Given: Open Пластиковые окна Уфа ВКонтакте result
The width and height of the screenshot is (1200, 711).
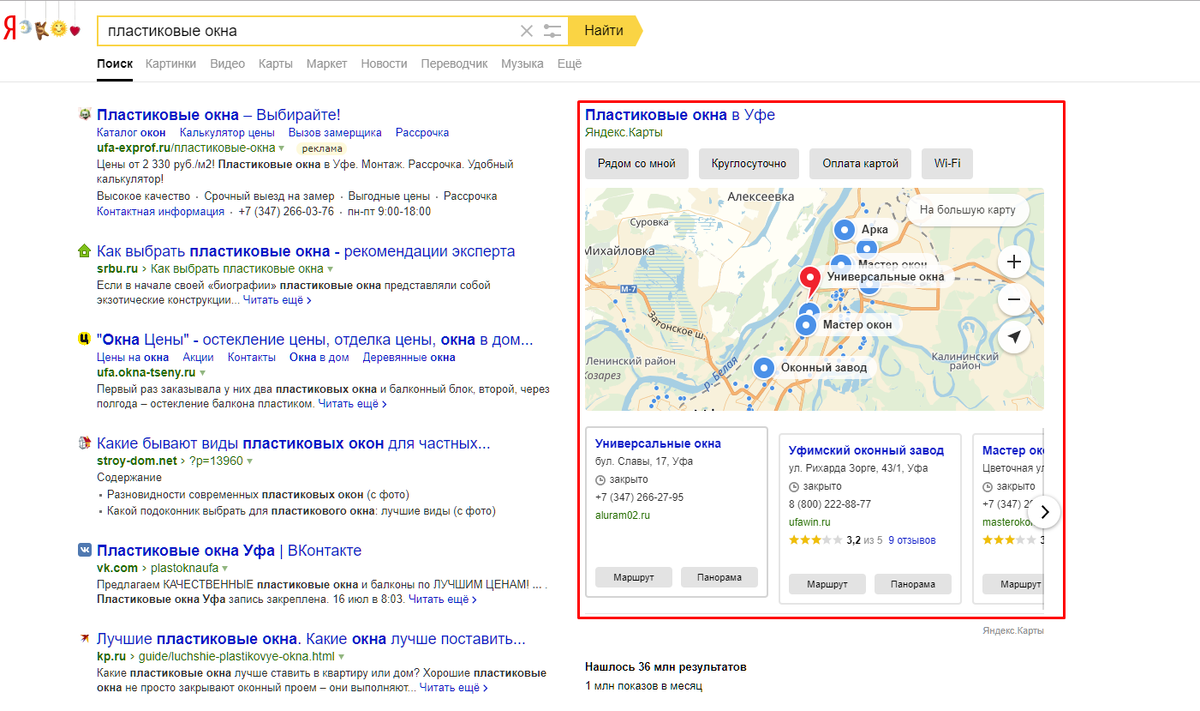Looking at the screenshot, I should [229, 551].
